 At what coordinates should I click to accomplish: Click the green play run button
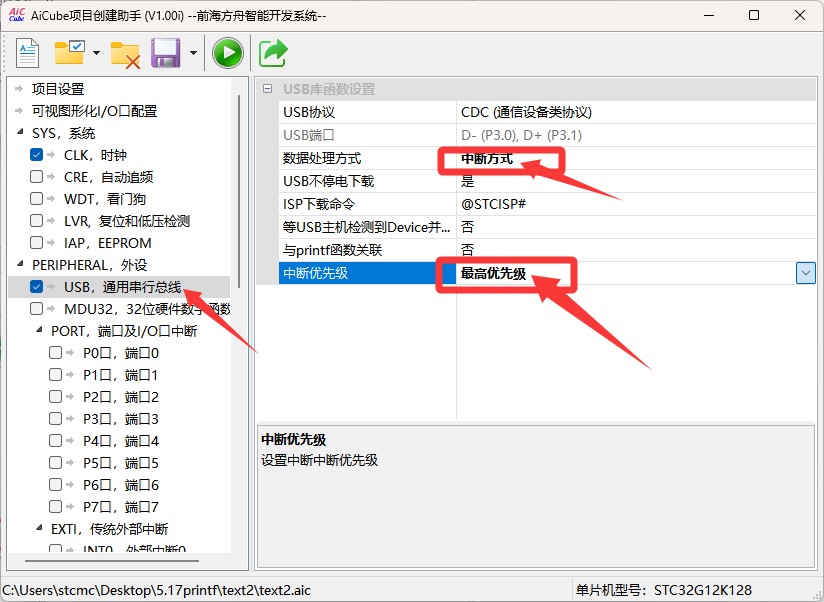coord(228,53)
